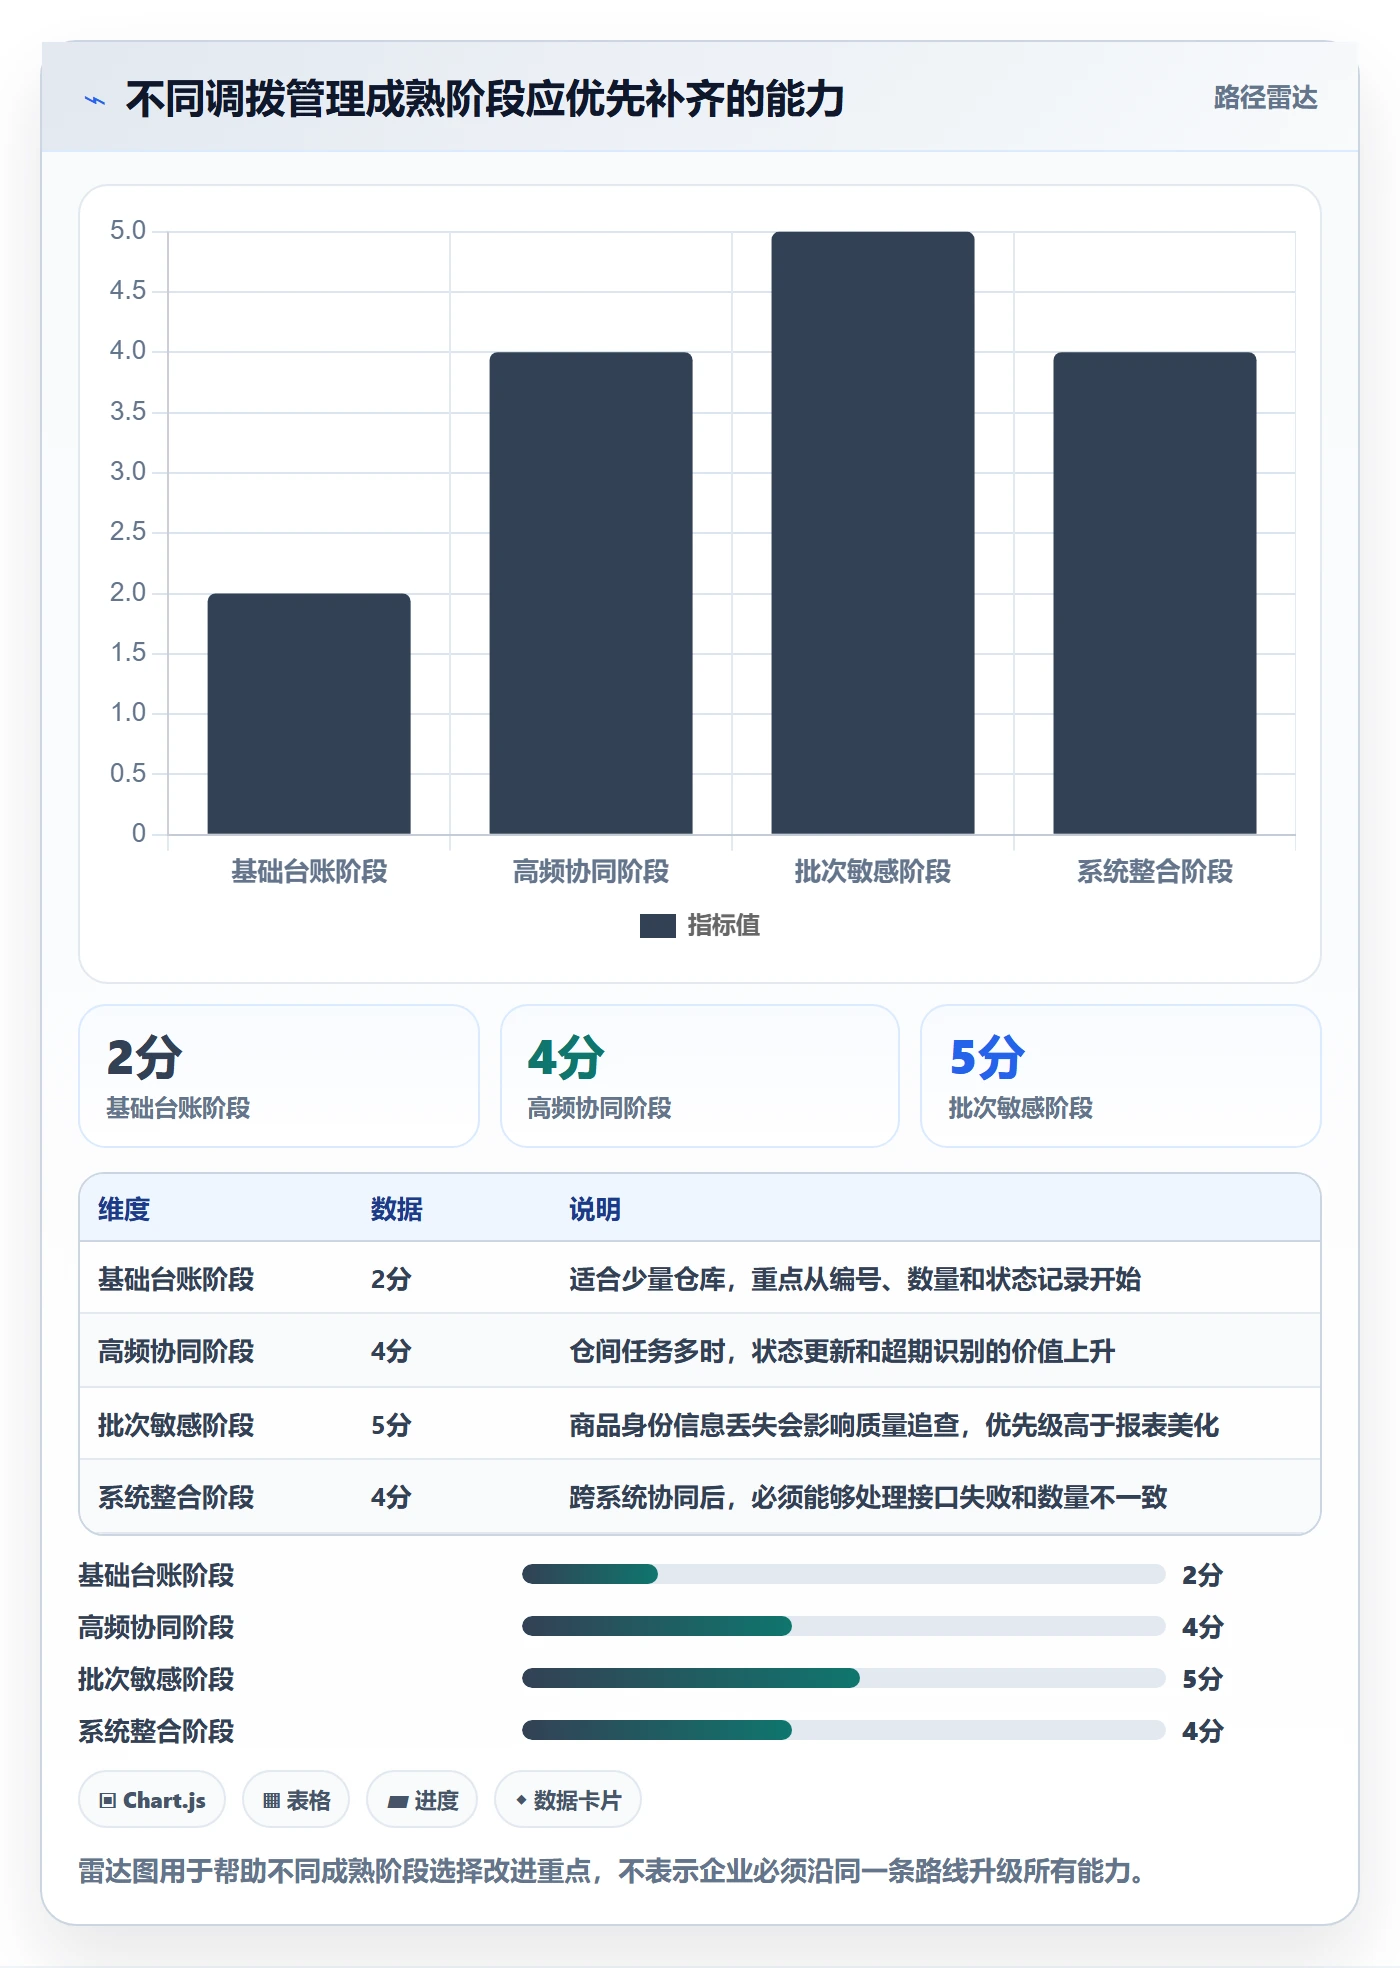This screenshot has width=1400, height=1968.
Task: Open the 5分 批次敏感阶段 data card
Action: [x=1121, y=1076]
